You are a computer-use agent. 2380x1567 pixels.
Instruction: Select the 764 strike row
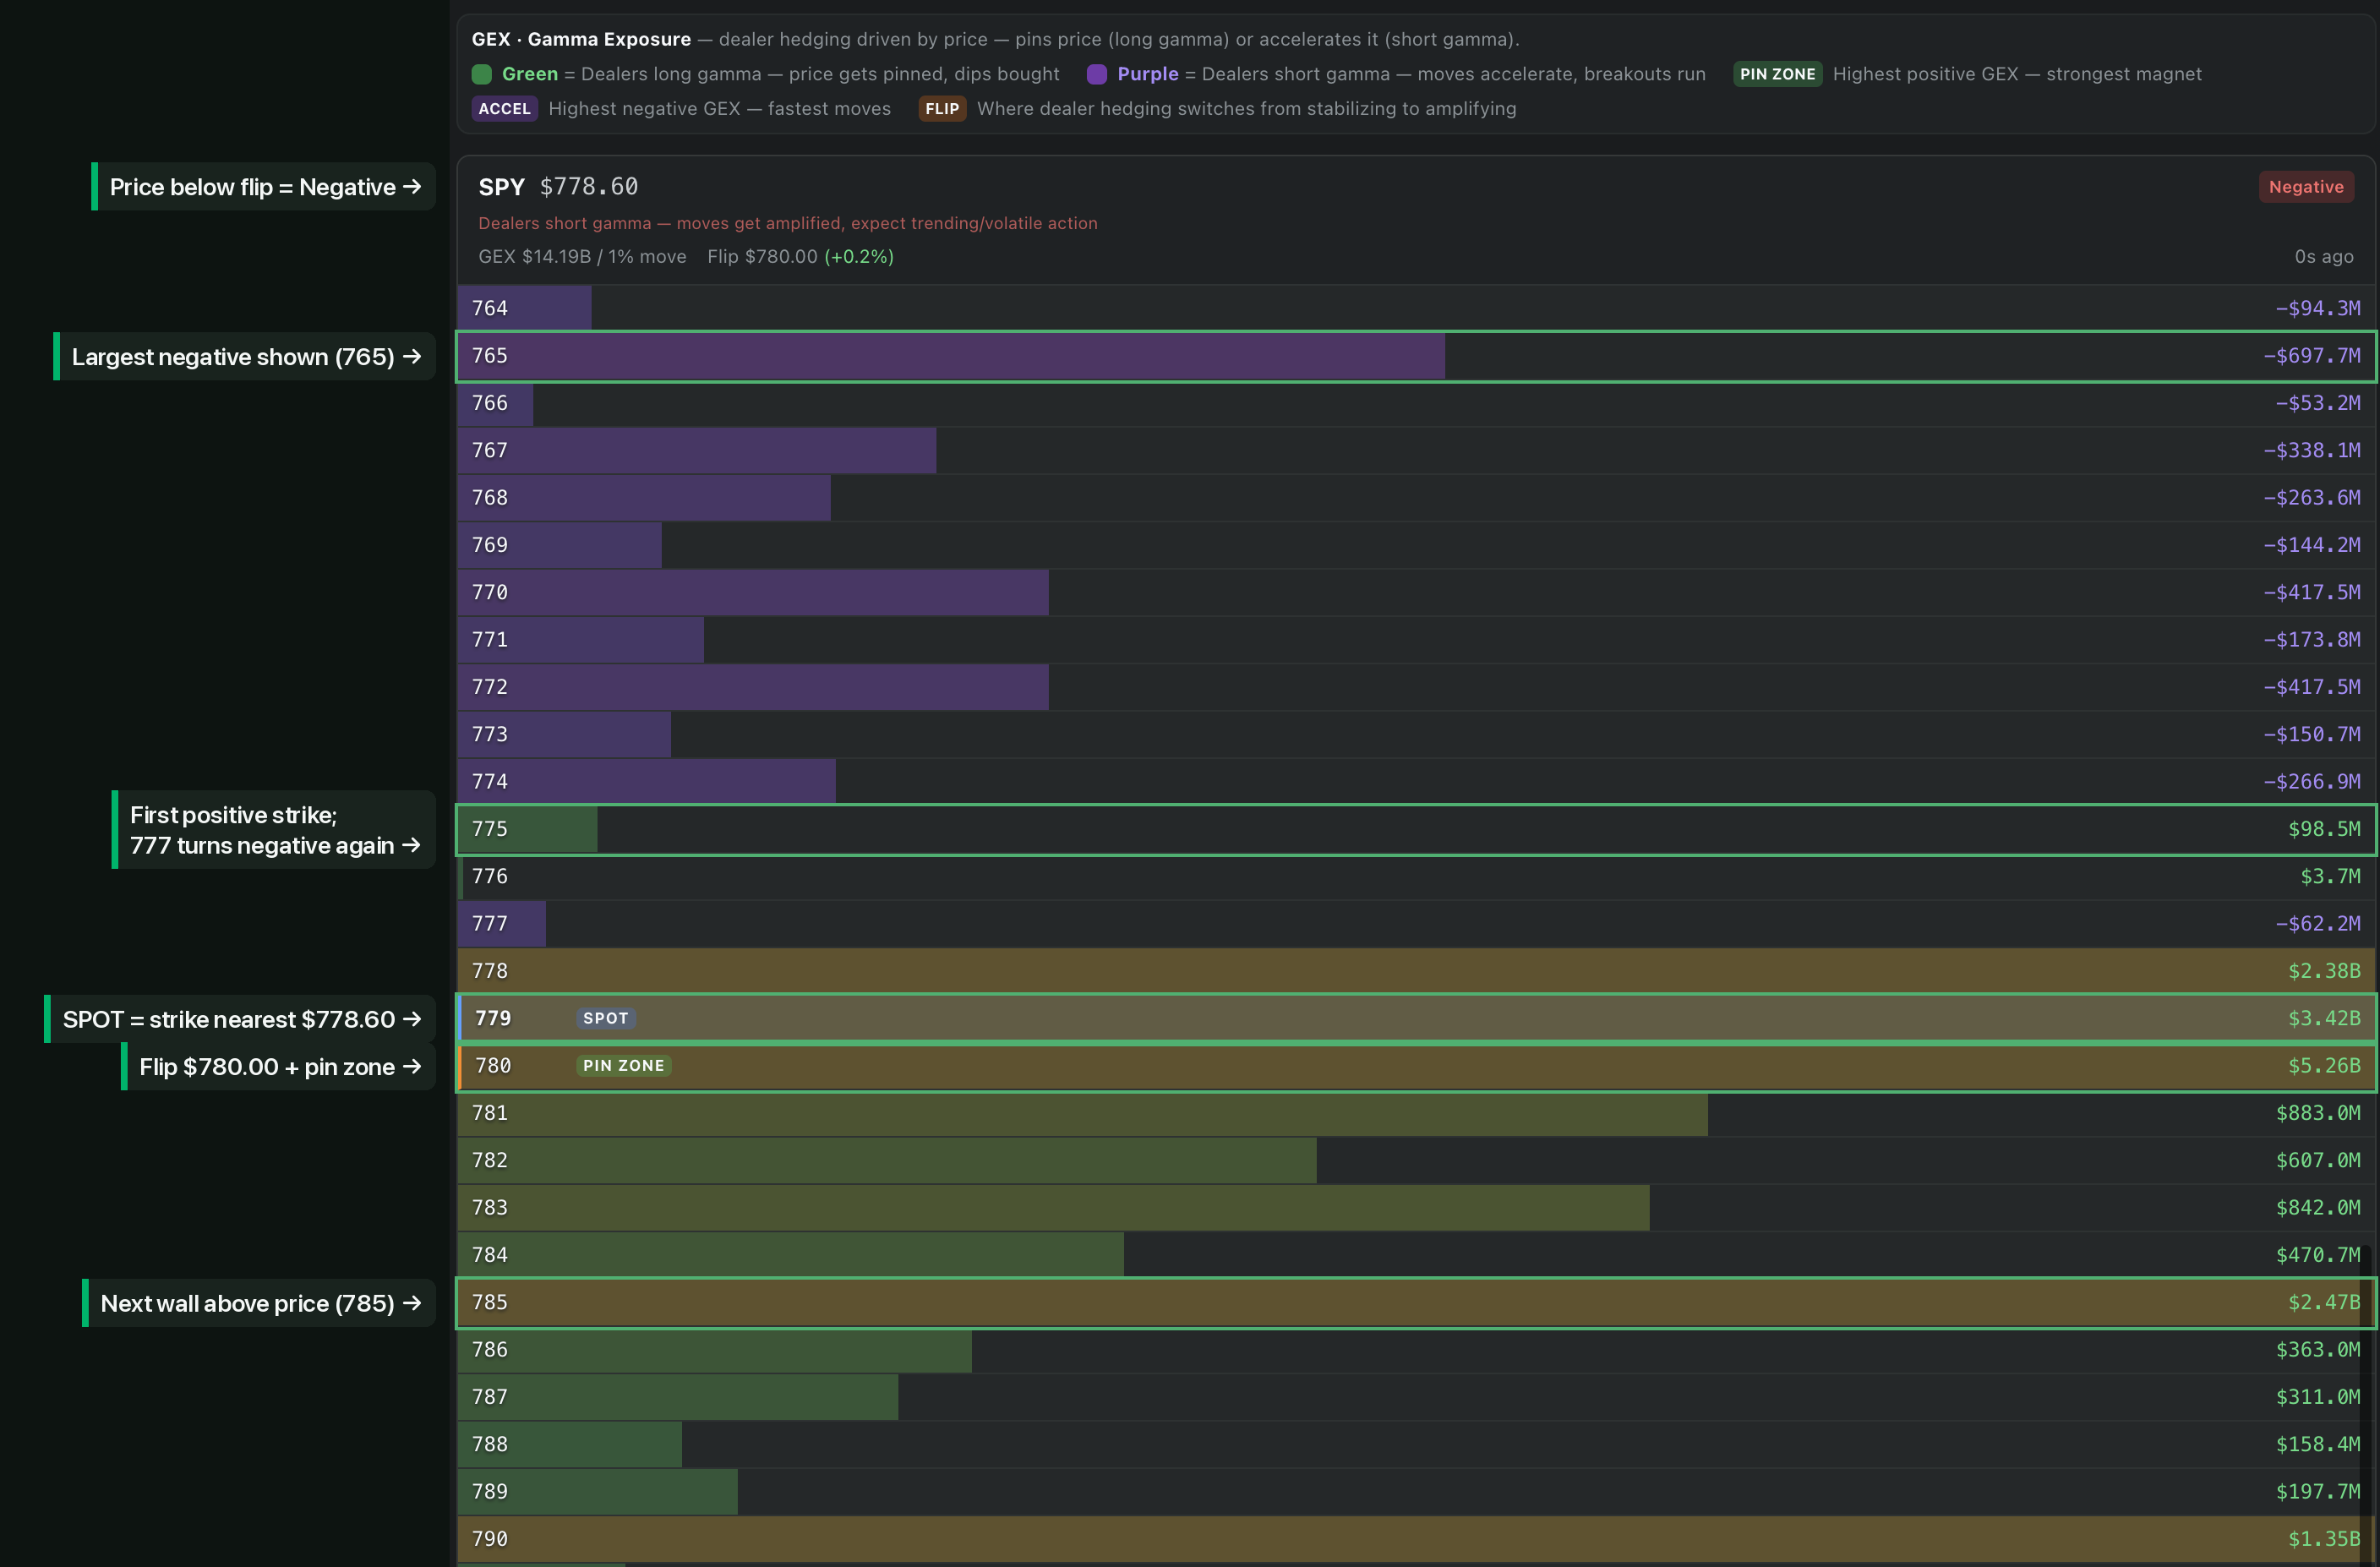[1416, 308]
